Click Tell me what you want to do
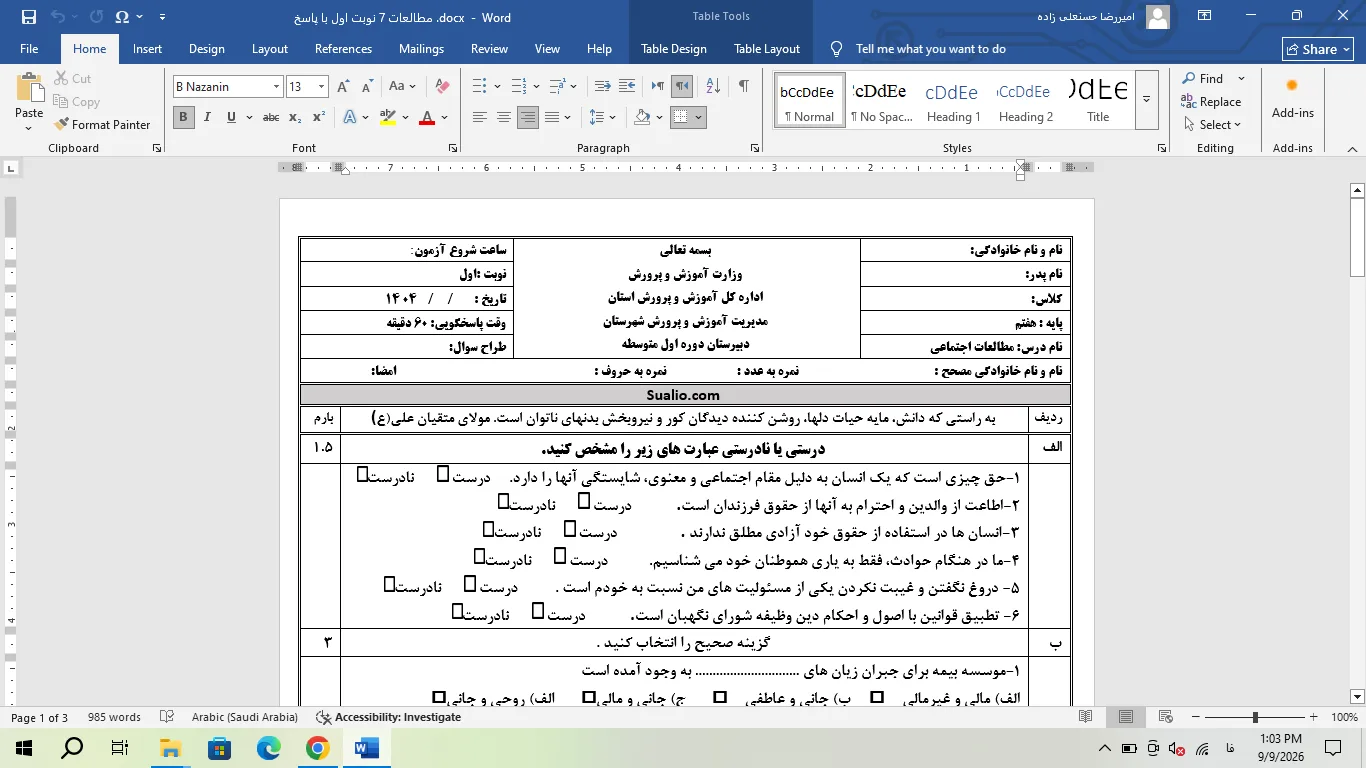 930,49
